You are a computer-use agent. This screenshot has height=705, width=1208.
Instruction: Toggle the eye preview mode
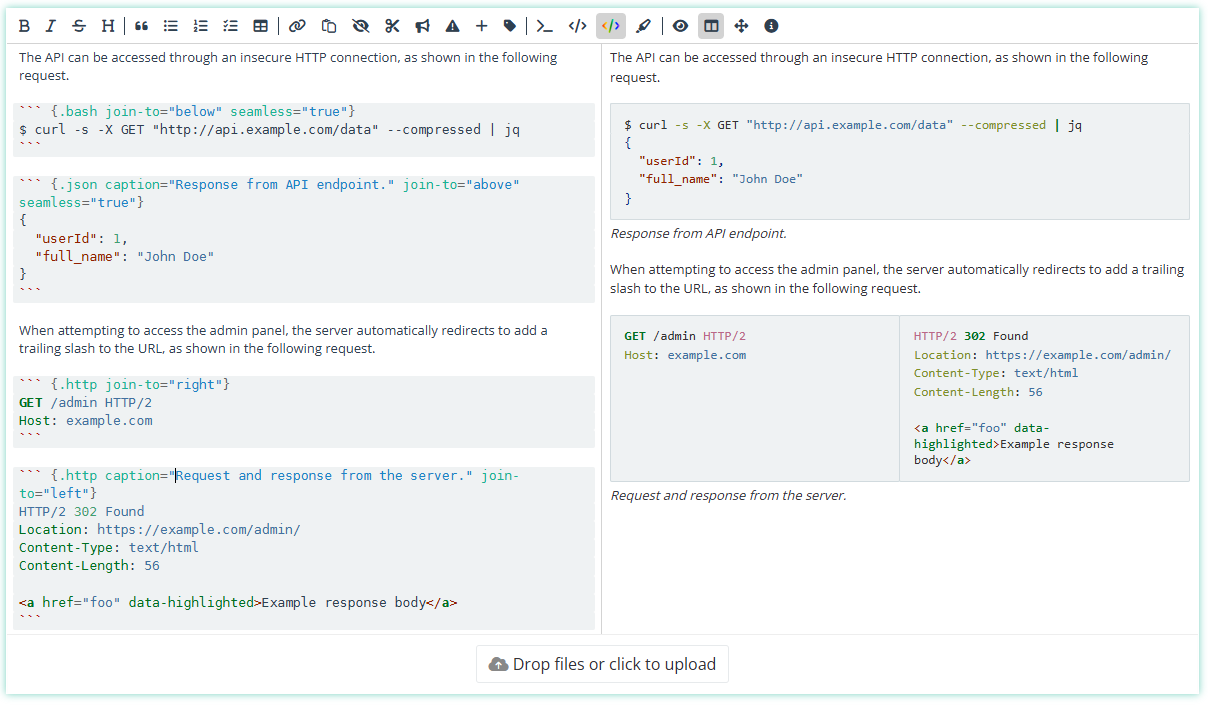(680, 26)
